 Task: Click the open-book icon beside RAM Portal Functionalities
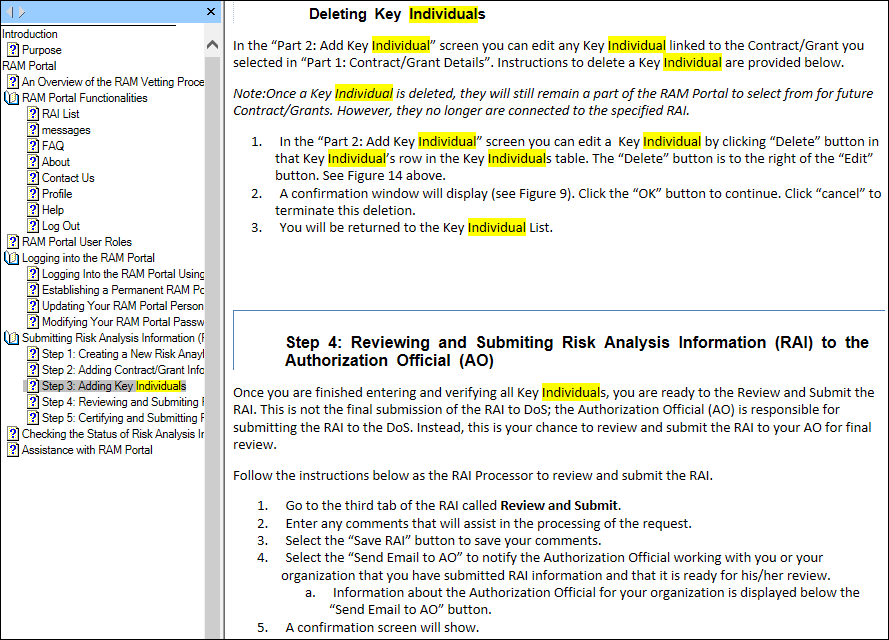13,98
